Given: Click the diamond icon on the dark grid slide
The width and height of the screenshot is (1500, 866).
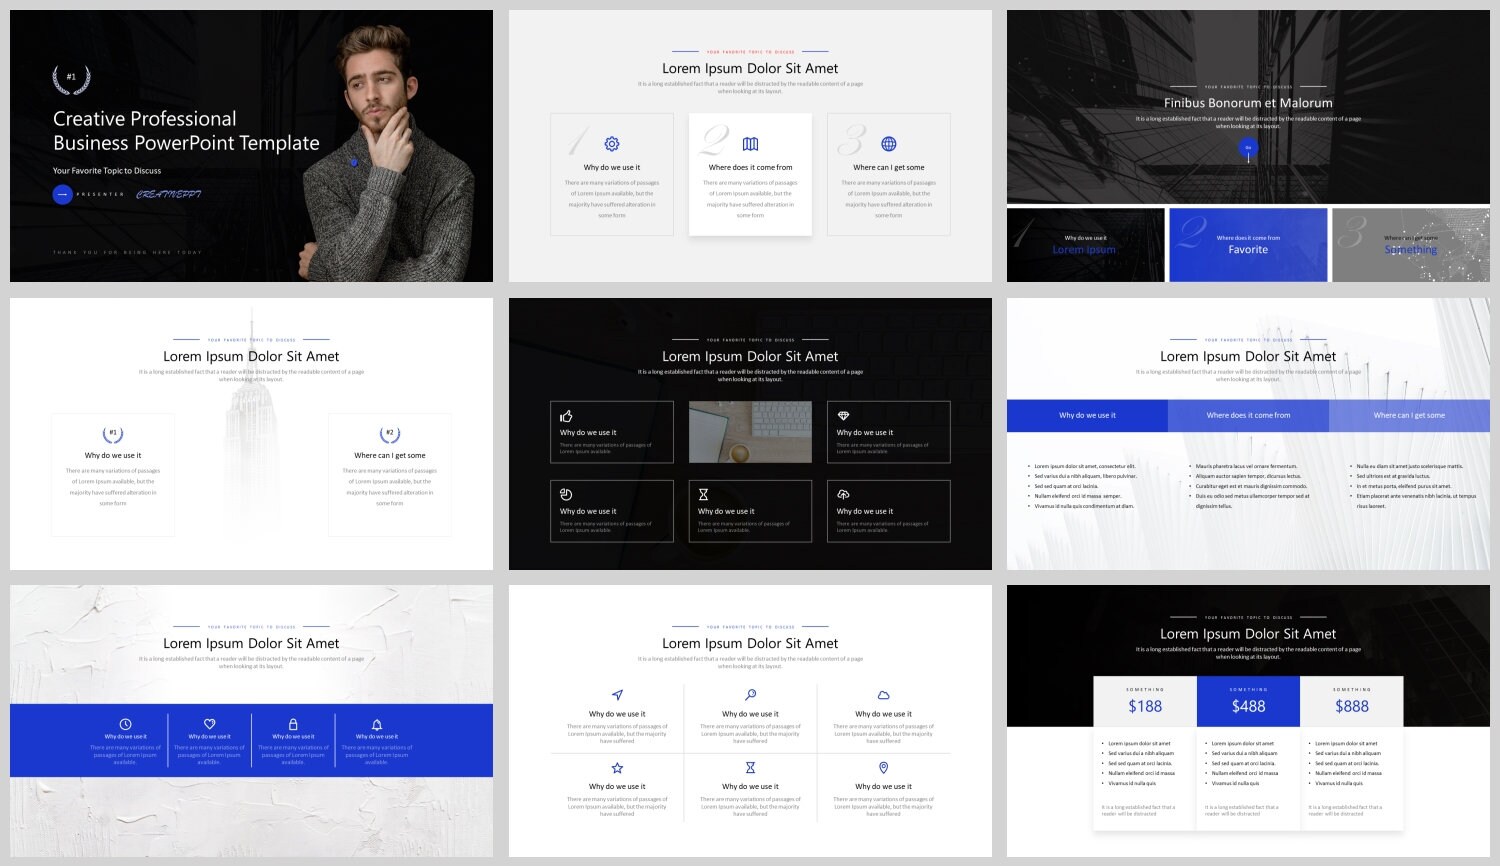Looking at the screenshot, I should (x=843, y=416).
